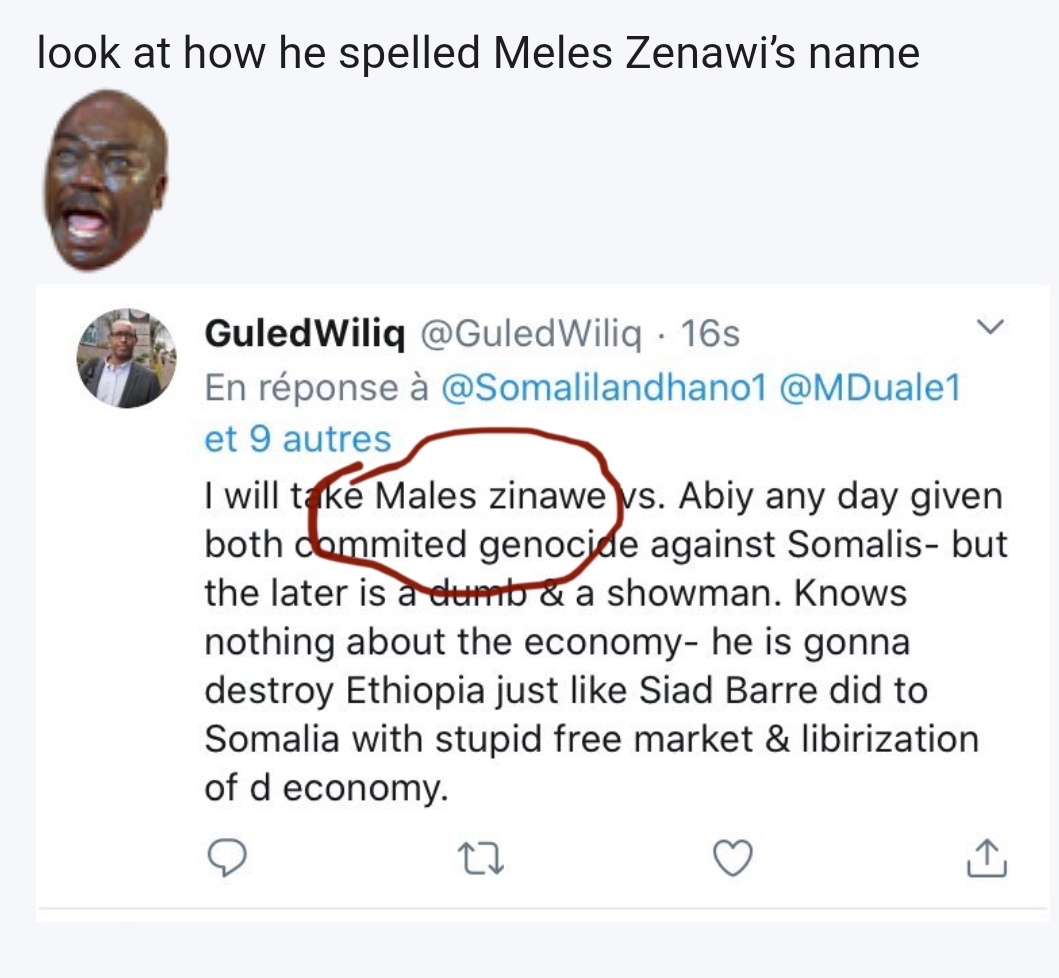Show the "et 9 autres" recipients
The width and height of the screenshot is (1059, 978).
click(297, 439)
